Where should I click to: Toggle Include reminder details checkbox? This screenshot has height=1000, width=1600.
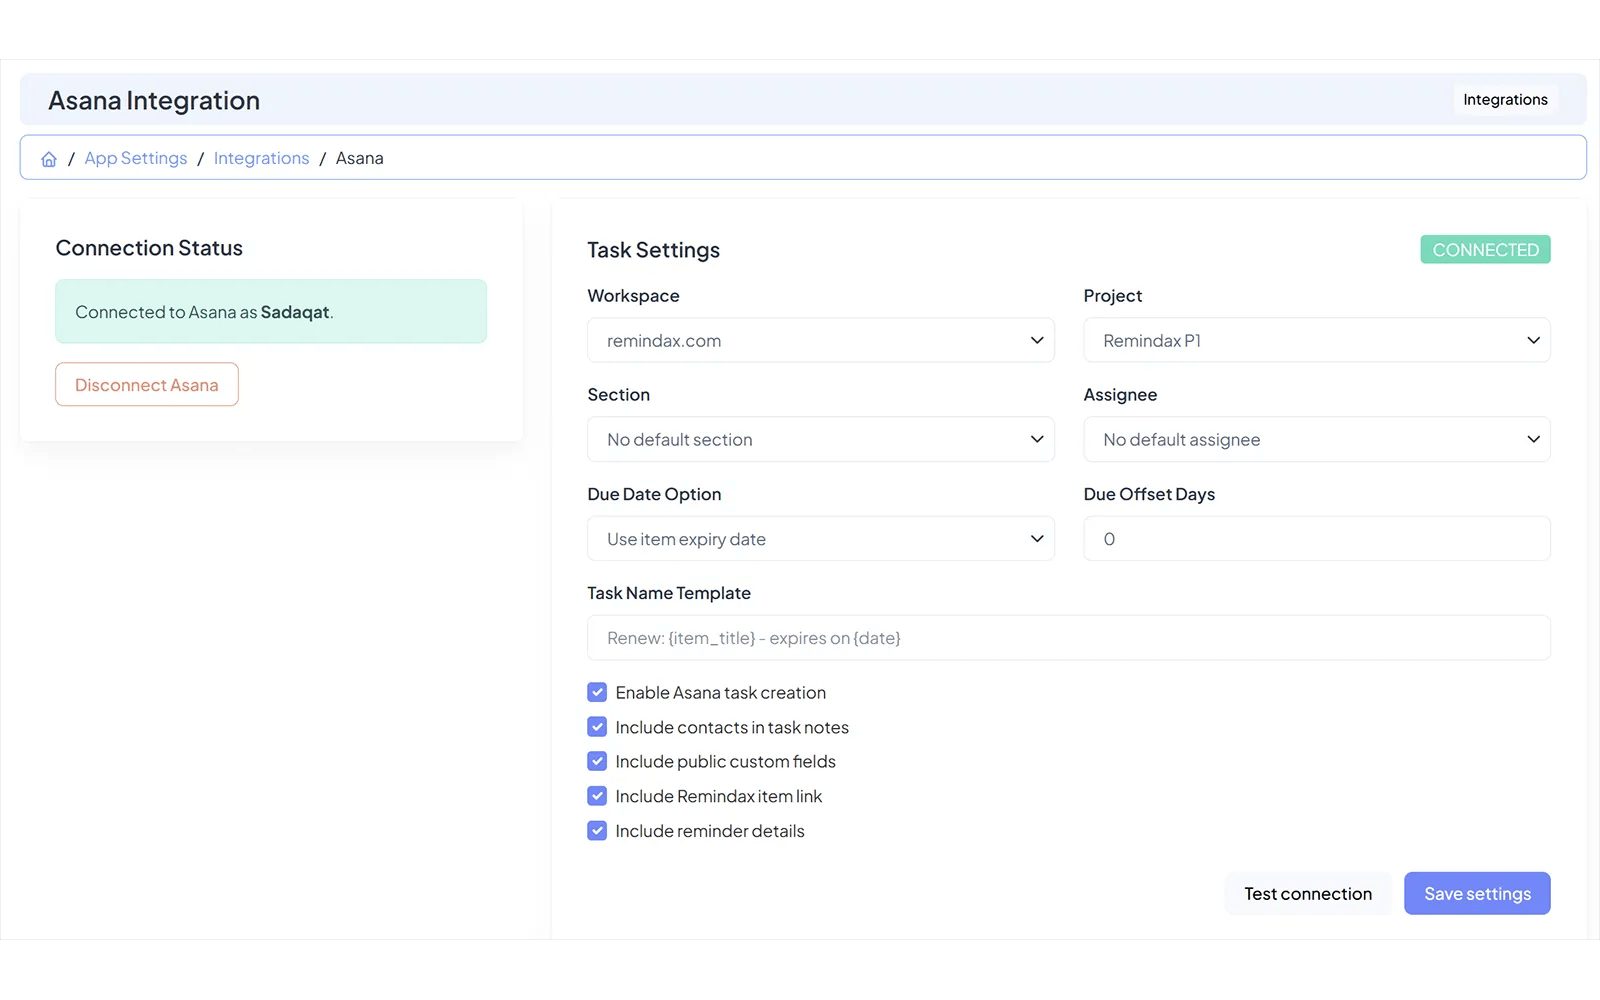[597, 831]
